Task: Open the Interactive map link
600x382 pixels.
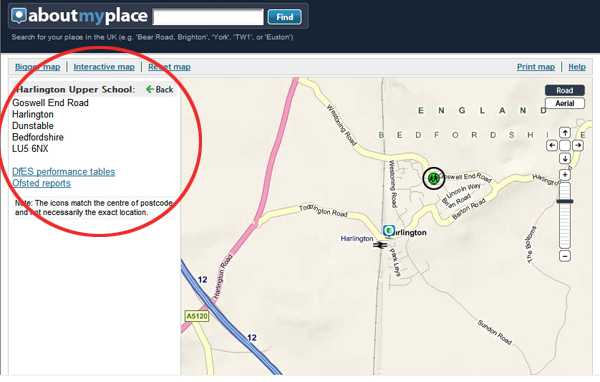Action: pos(104,67)
